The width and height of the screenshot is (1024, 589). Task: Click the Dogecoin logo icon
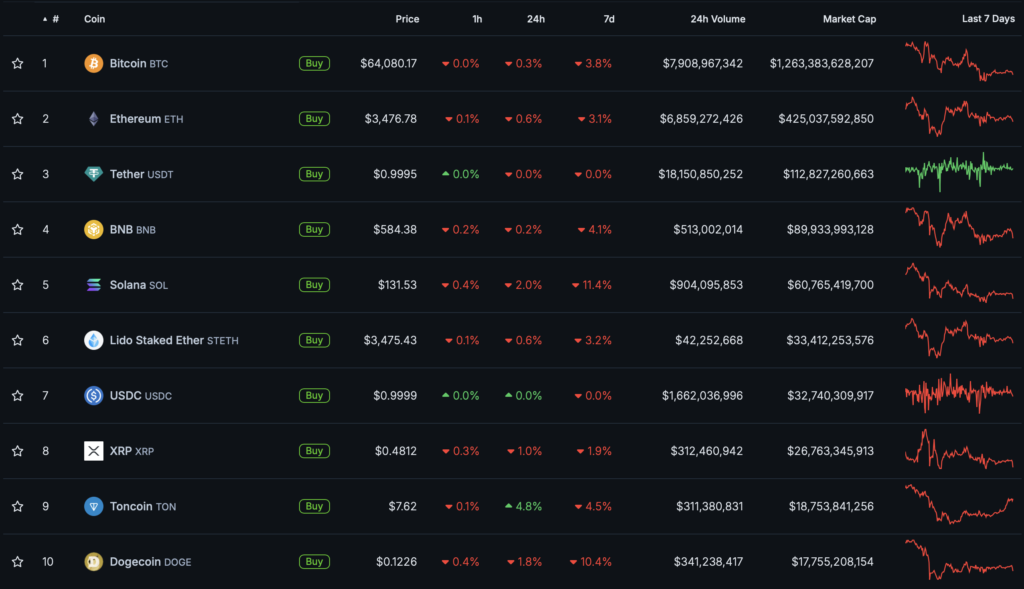93,561
